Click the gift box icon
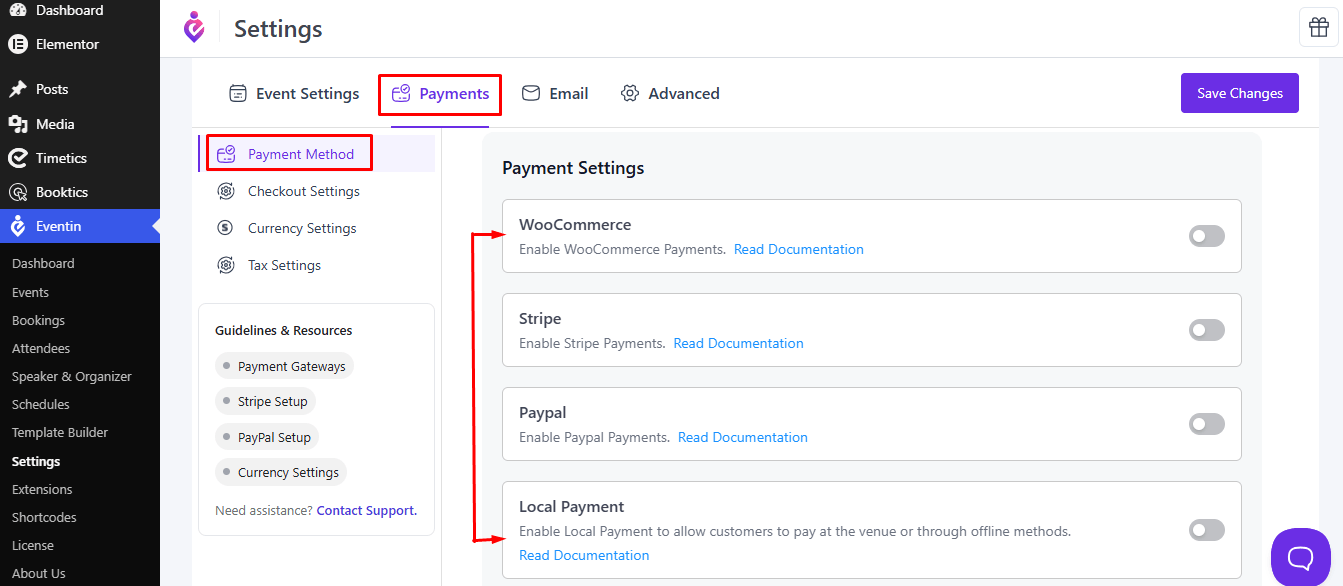Viewport: 1343px width, 586px height. [1318, 27]
